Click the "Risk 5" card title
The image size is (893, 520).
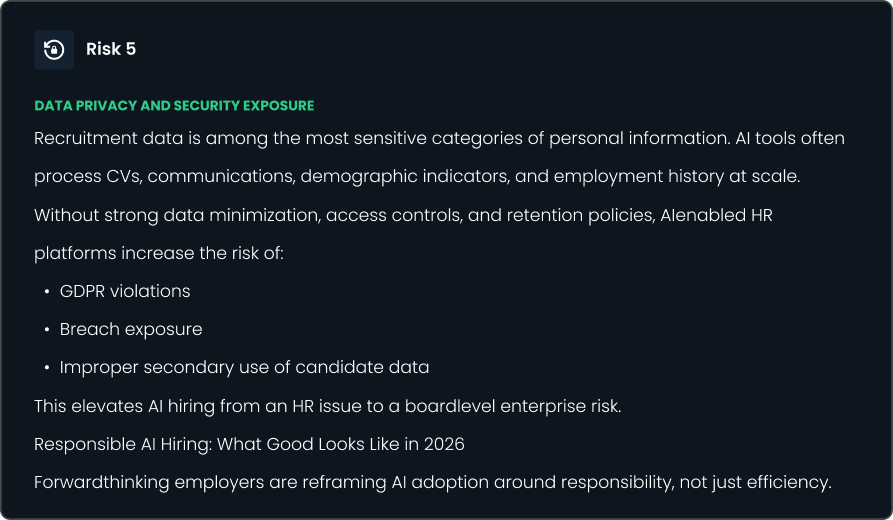(111, 49)
